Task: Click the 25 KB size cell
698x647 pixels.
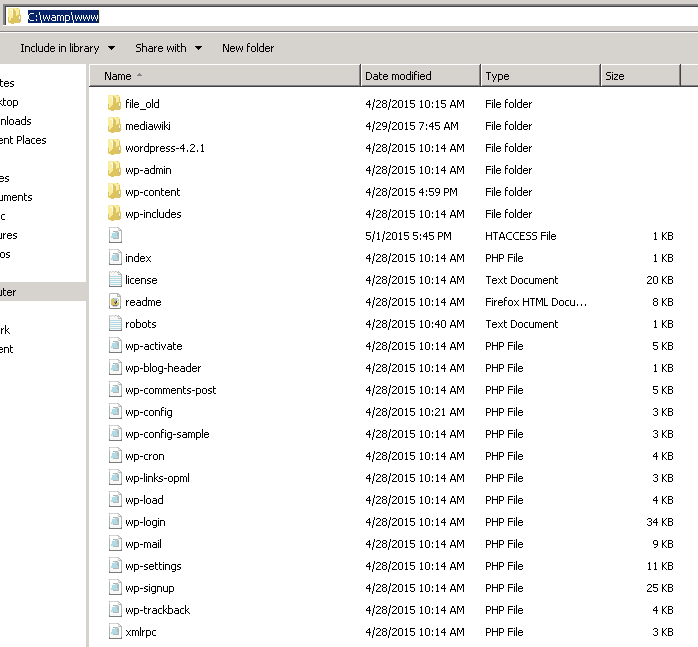Action: (x=660, y=588)
